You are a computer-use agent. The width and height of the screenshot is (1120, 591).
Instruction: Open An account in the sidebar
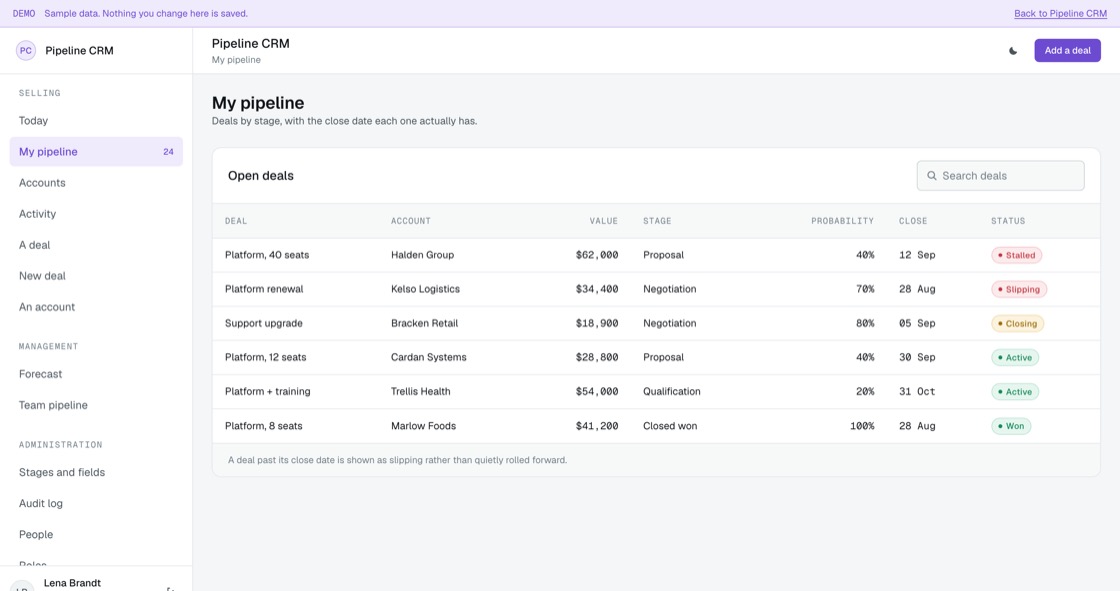[x=96, y=307]
